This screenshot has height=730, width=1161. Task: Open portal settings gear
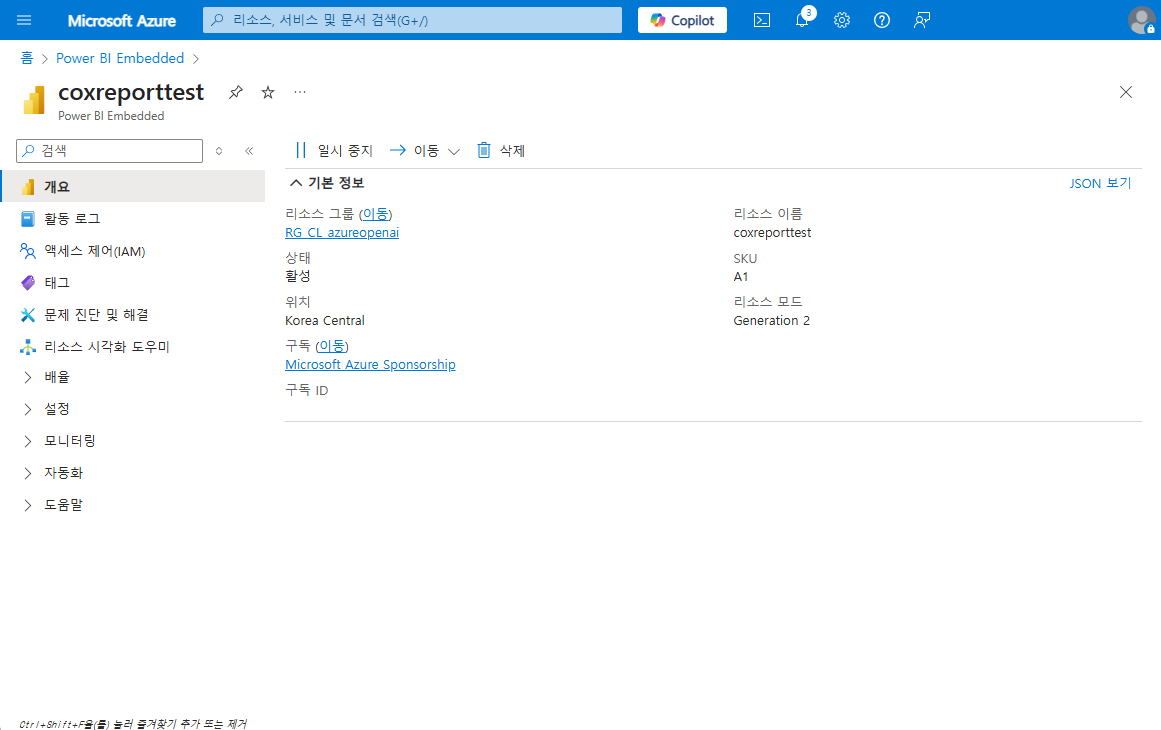coord(842,20)
